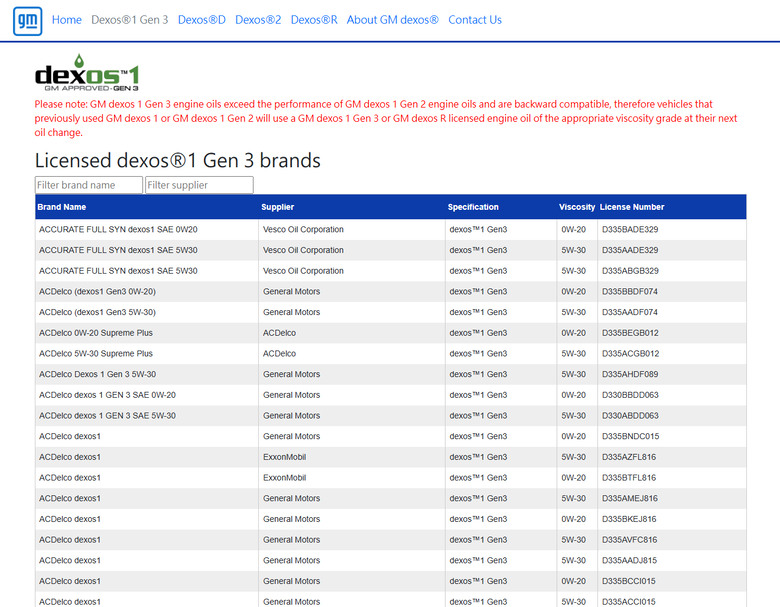
Task: Select license number D335AVFC816
Action: pos(630,540)
